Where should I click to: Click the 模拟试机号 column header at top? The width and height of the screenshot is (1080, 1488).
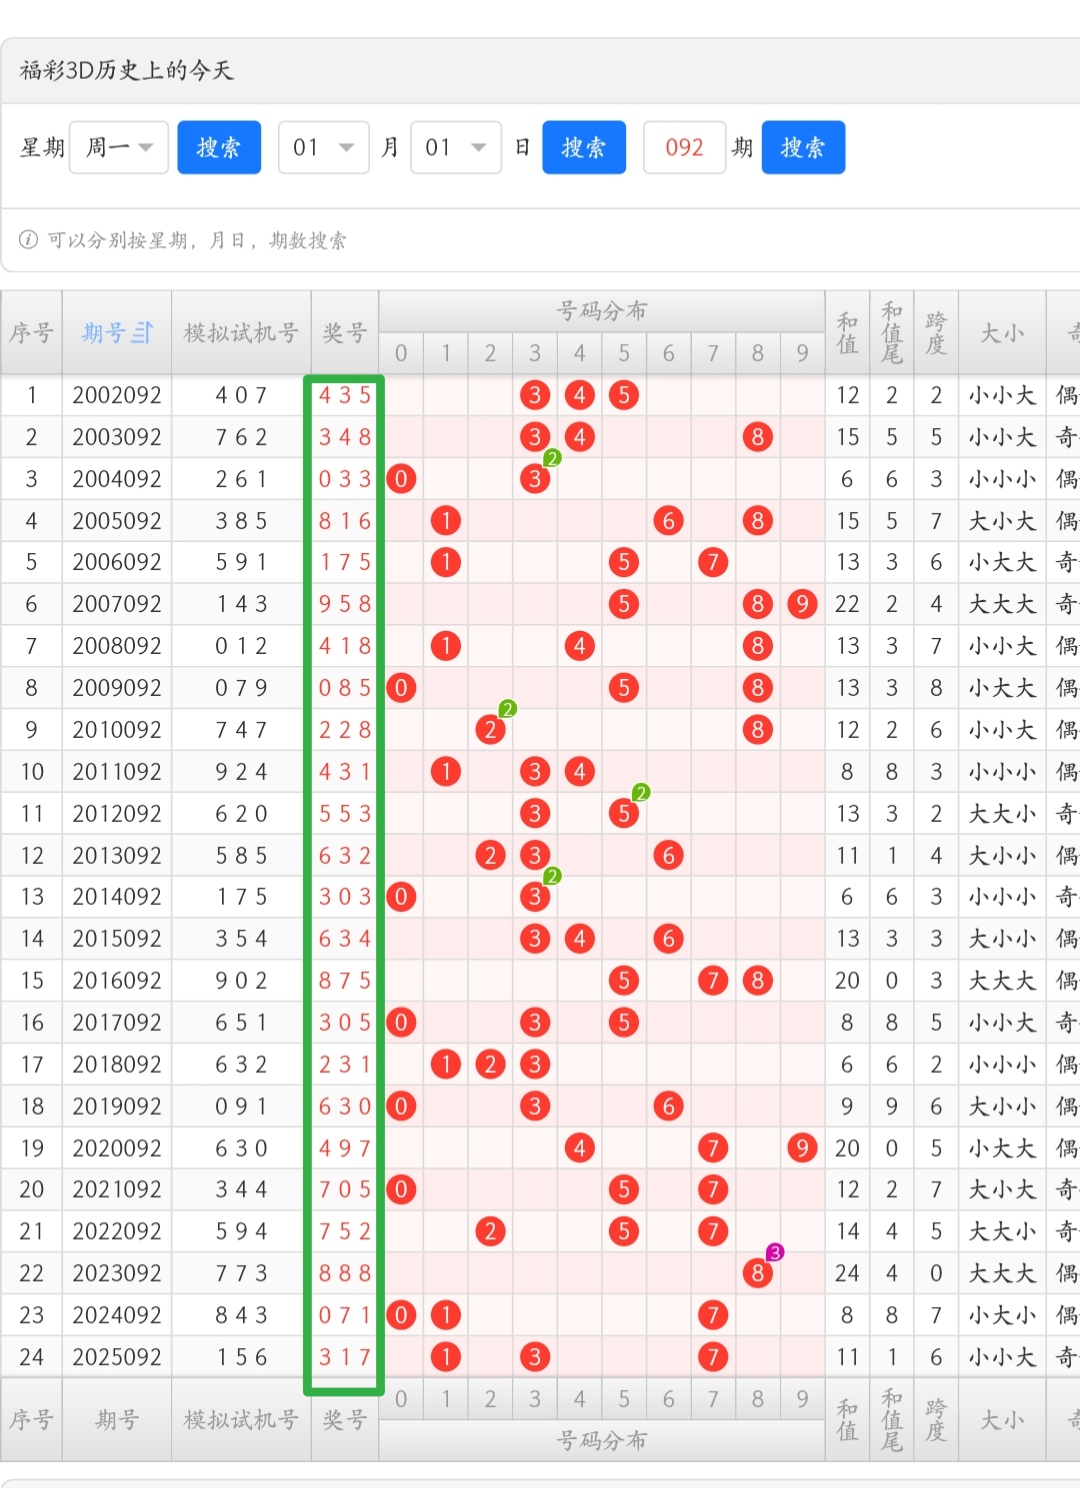point(241,333)
